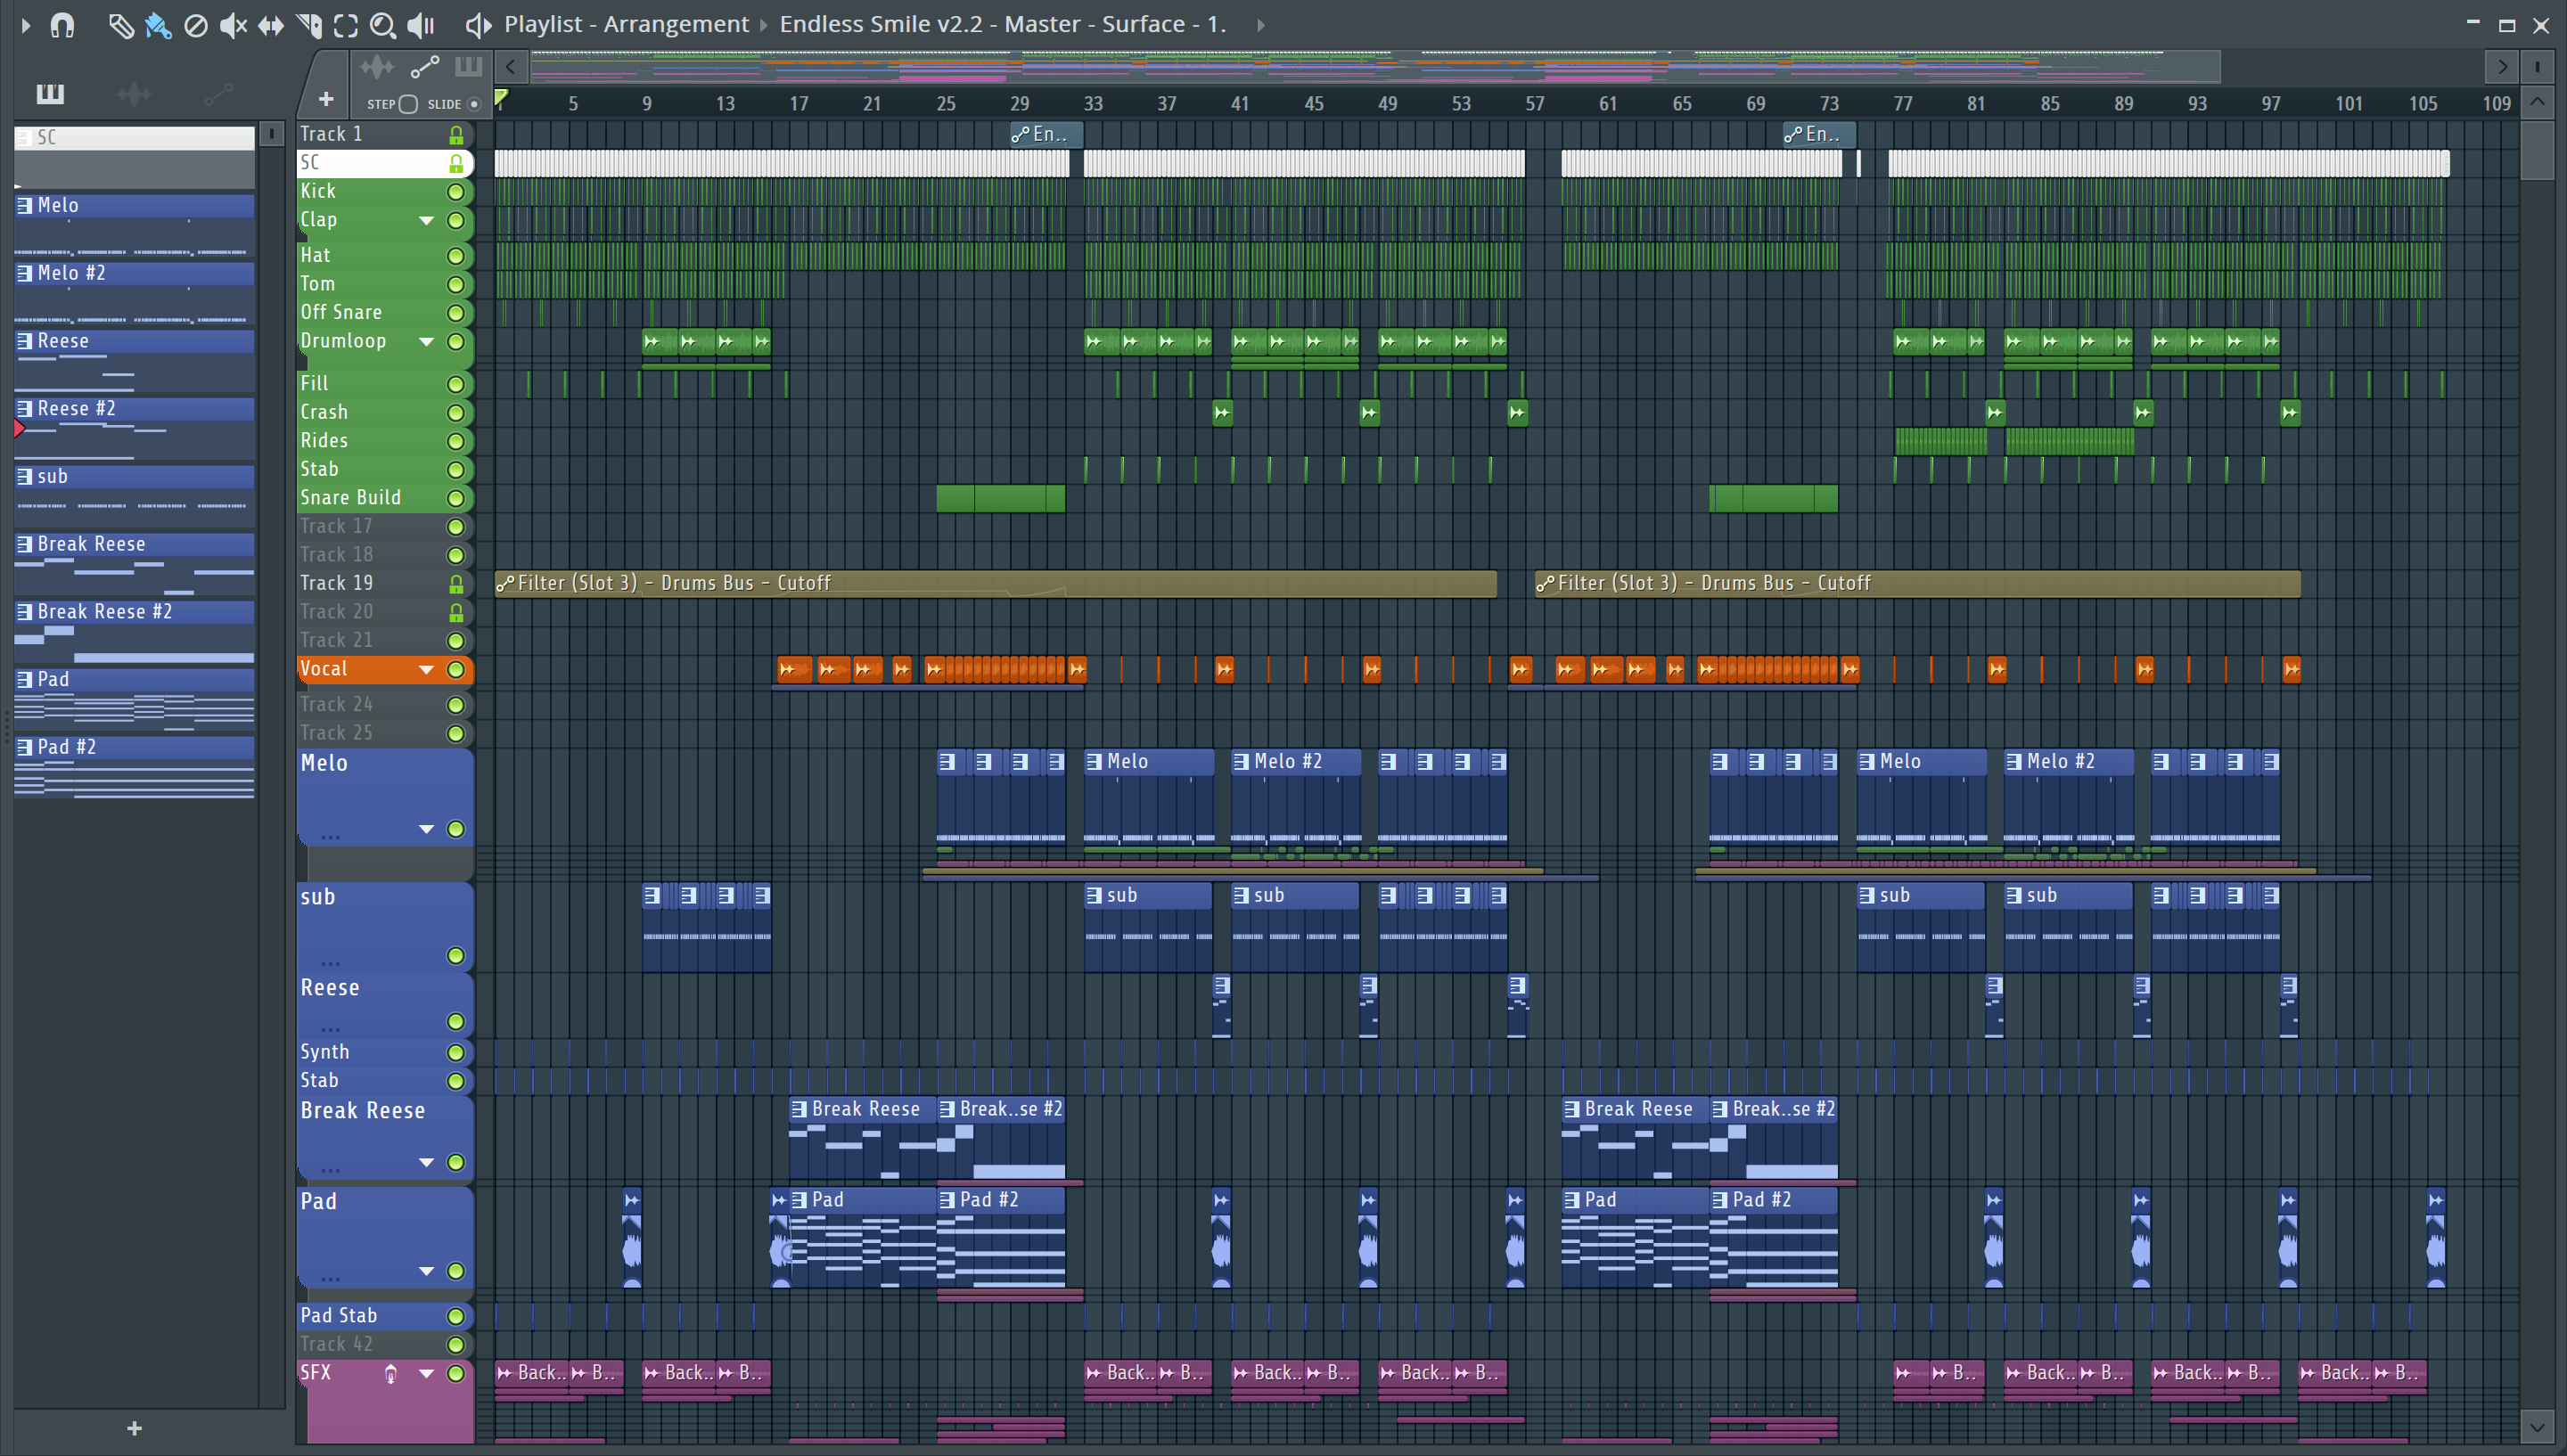The image size is (2567, 1456).
Task: Click the vertical playlist scrollbar thumb
Action: pos(2537,150)
